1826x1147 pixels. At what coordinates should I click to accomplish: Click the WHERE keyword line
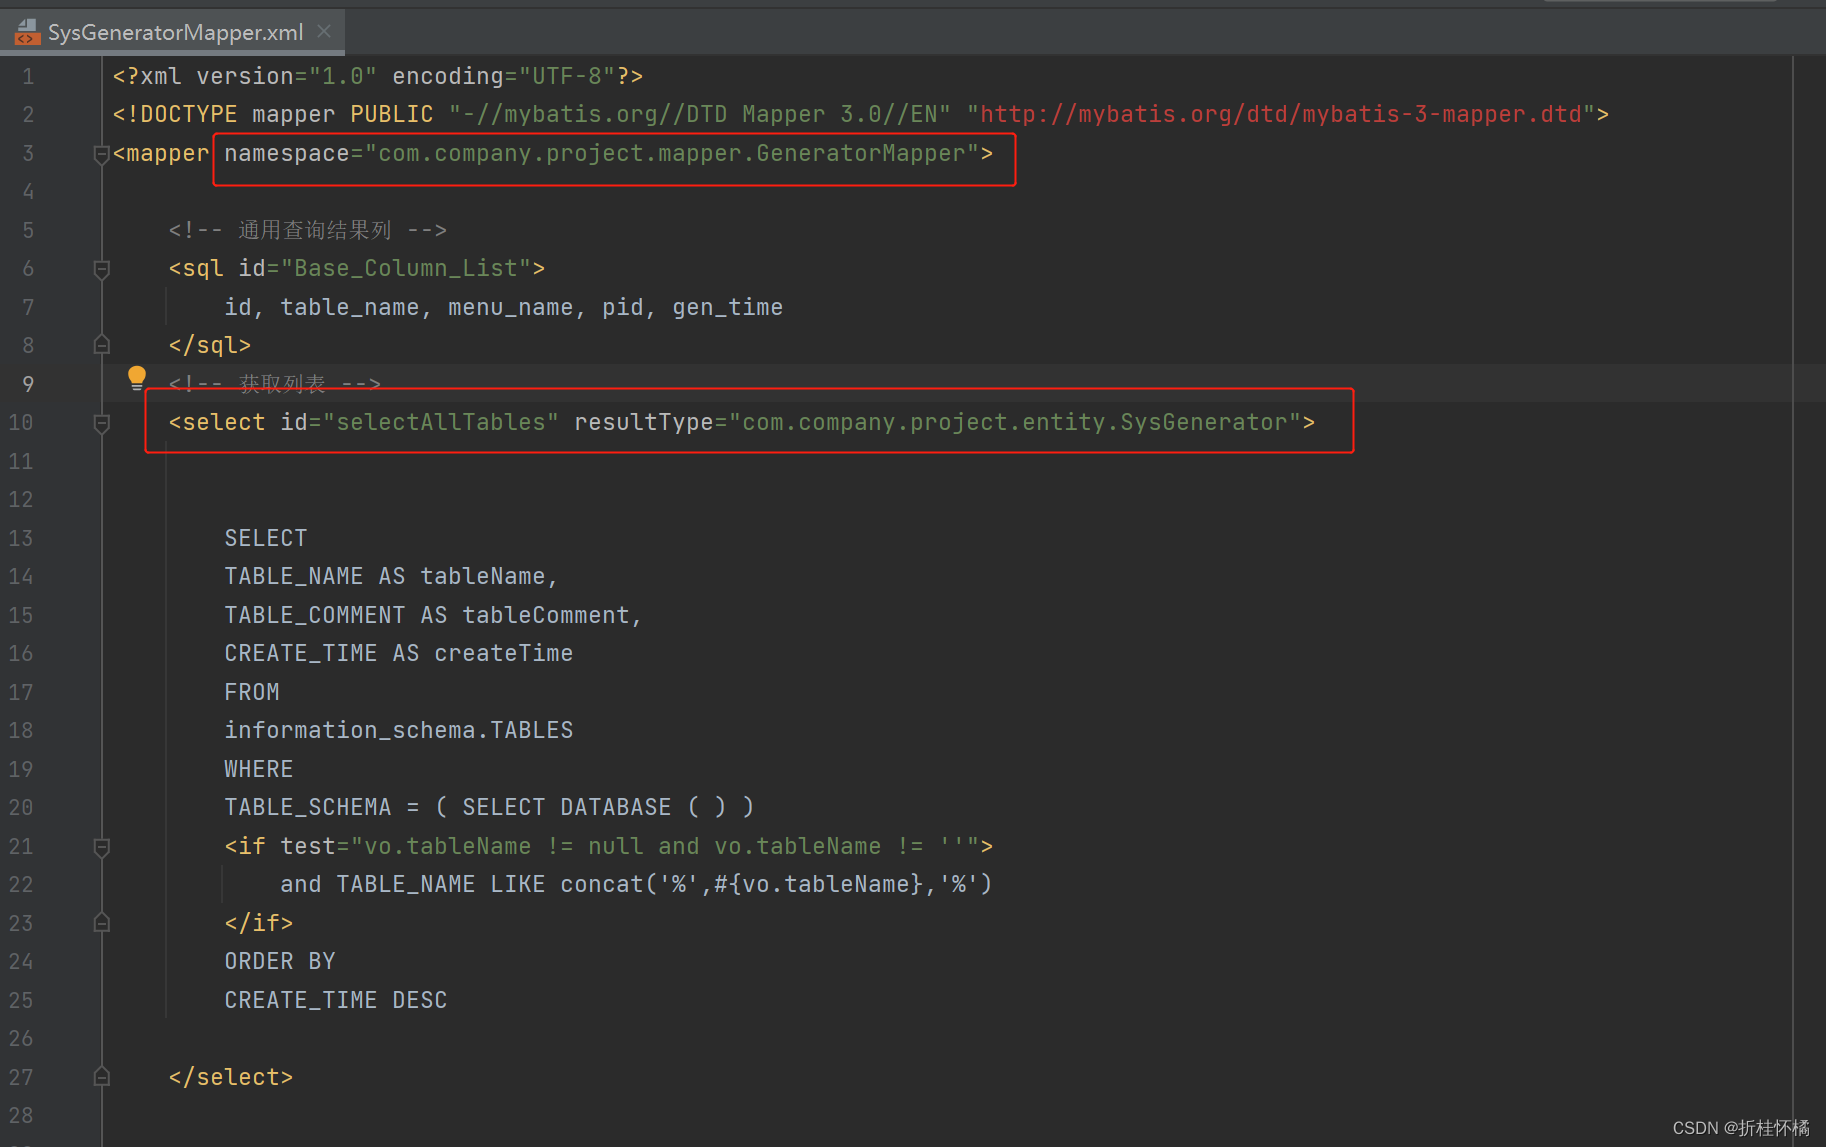[x=258, y=769]
